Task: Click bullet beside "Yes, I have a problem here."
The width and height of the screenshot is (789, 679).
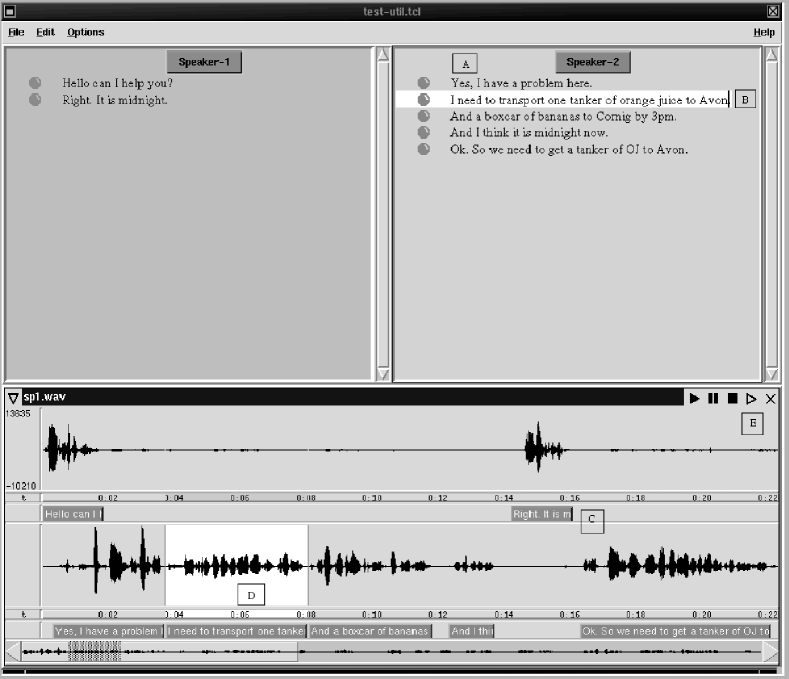Action: (424, 83)
